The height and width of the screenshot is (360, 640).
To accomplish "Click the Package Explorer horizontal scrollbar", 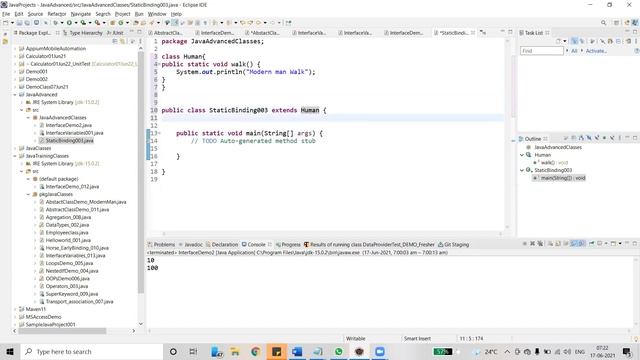I will tap(62, 331).
